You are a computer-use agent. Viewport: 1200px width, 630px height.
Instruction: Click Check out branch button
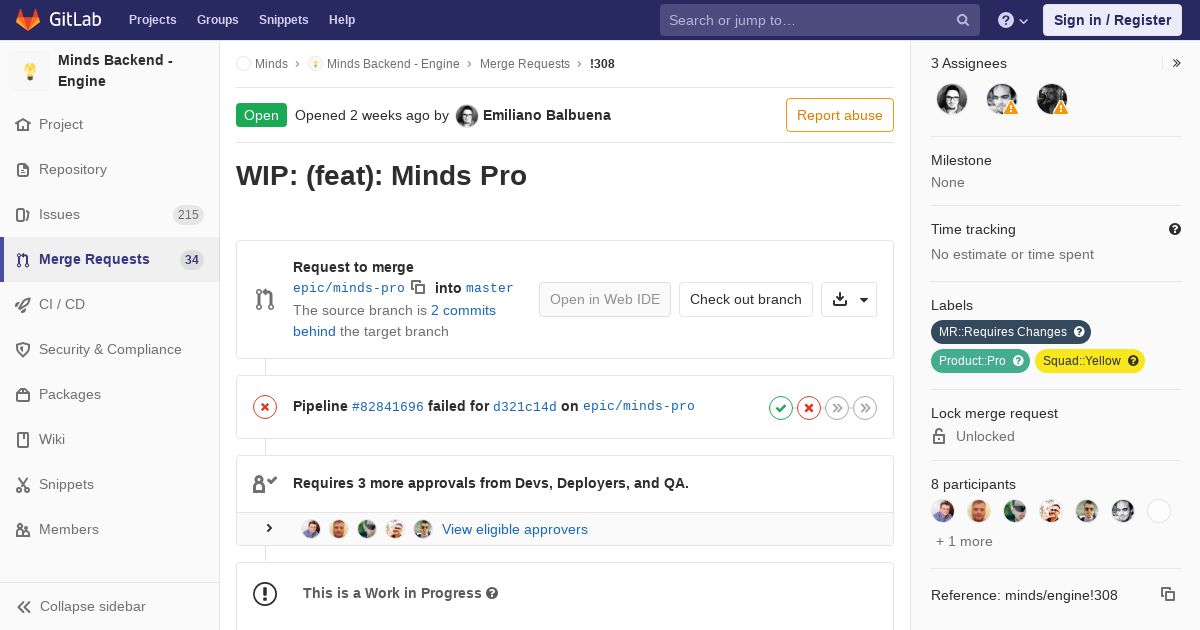[746, 299]
